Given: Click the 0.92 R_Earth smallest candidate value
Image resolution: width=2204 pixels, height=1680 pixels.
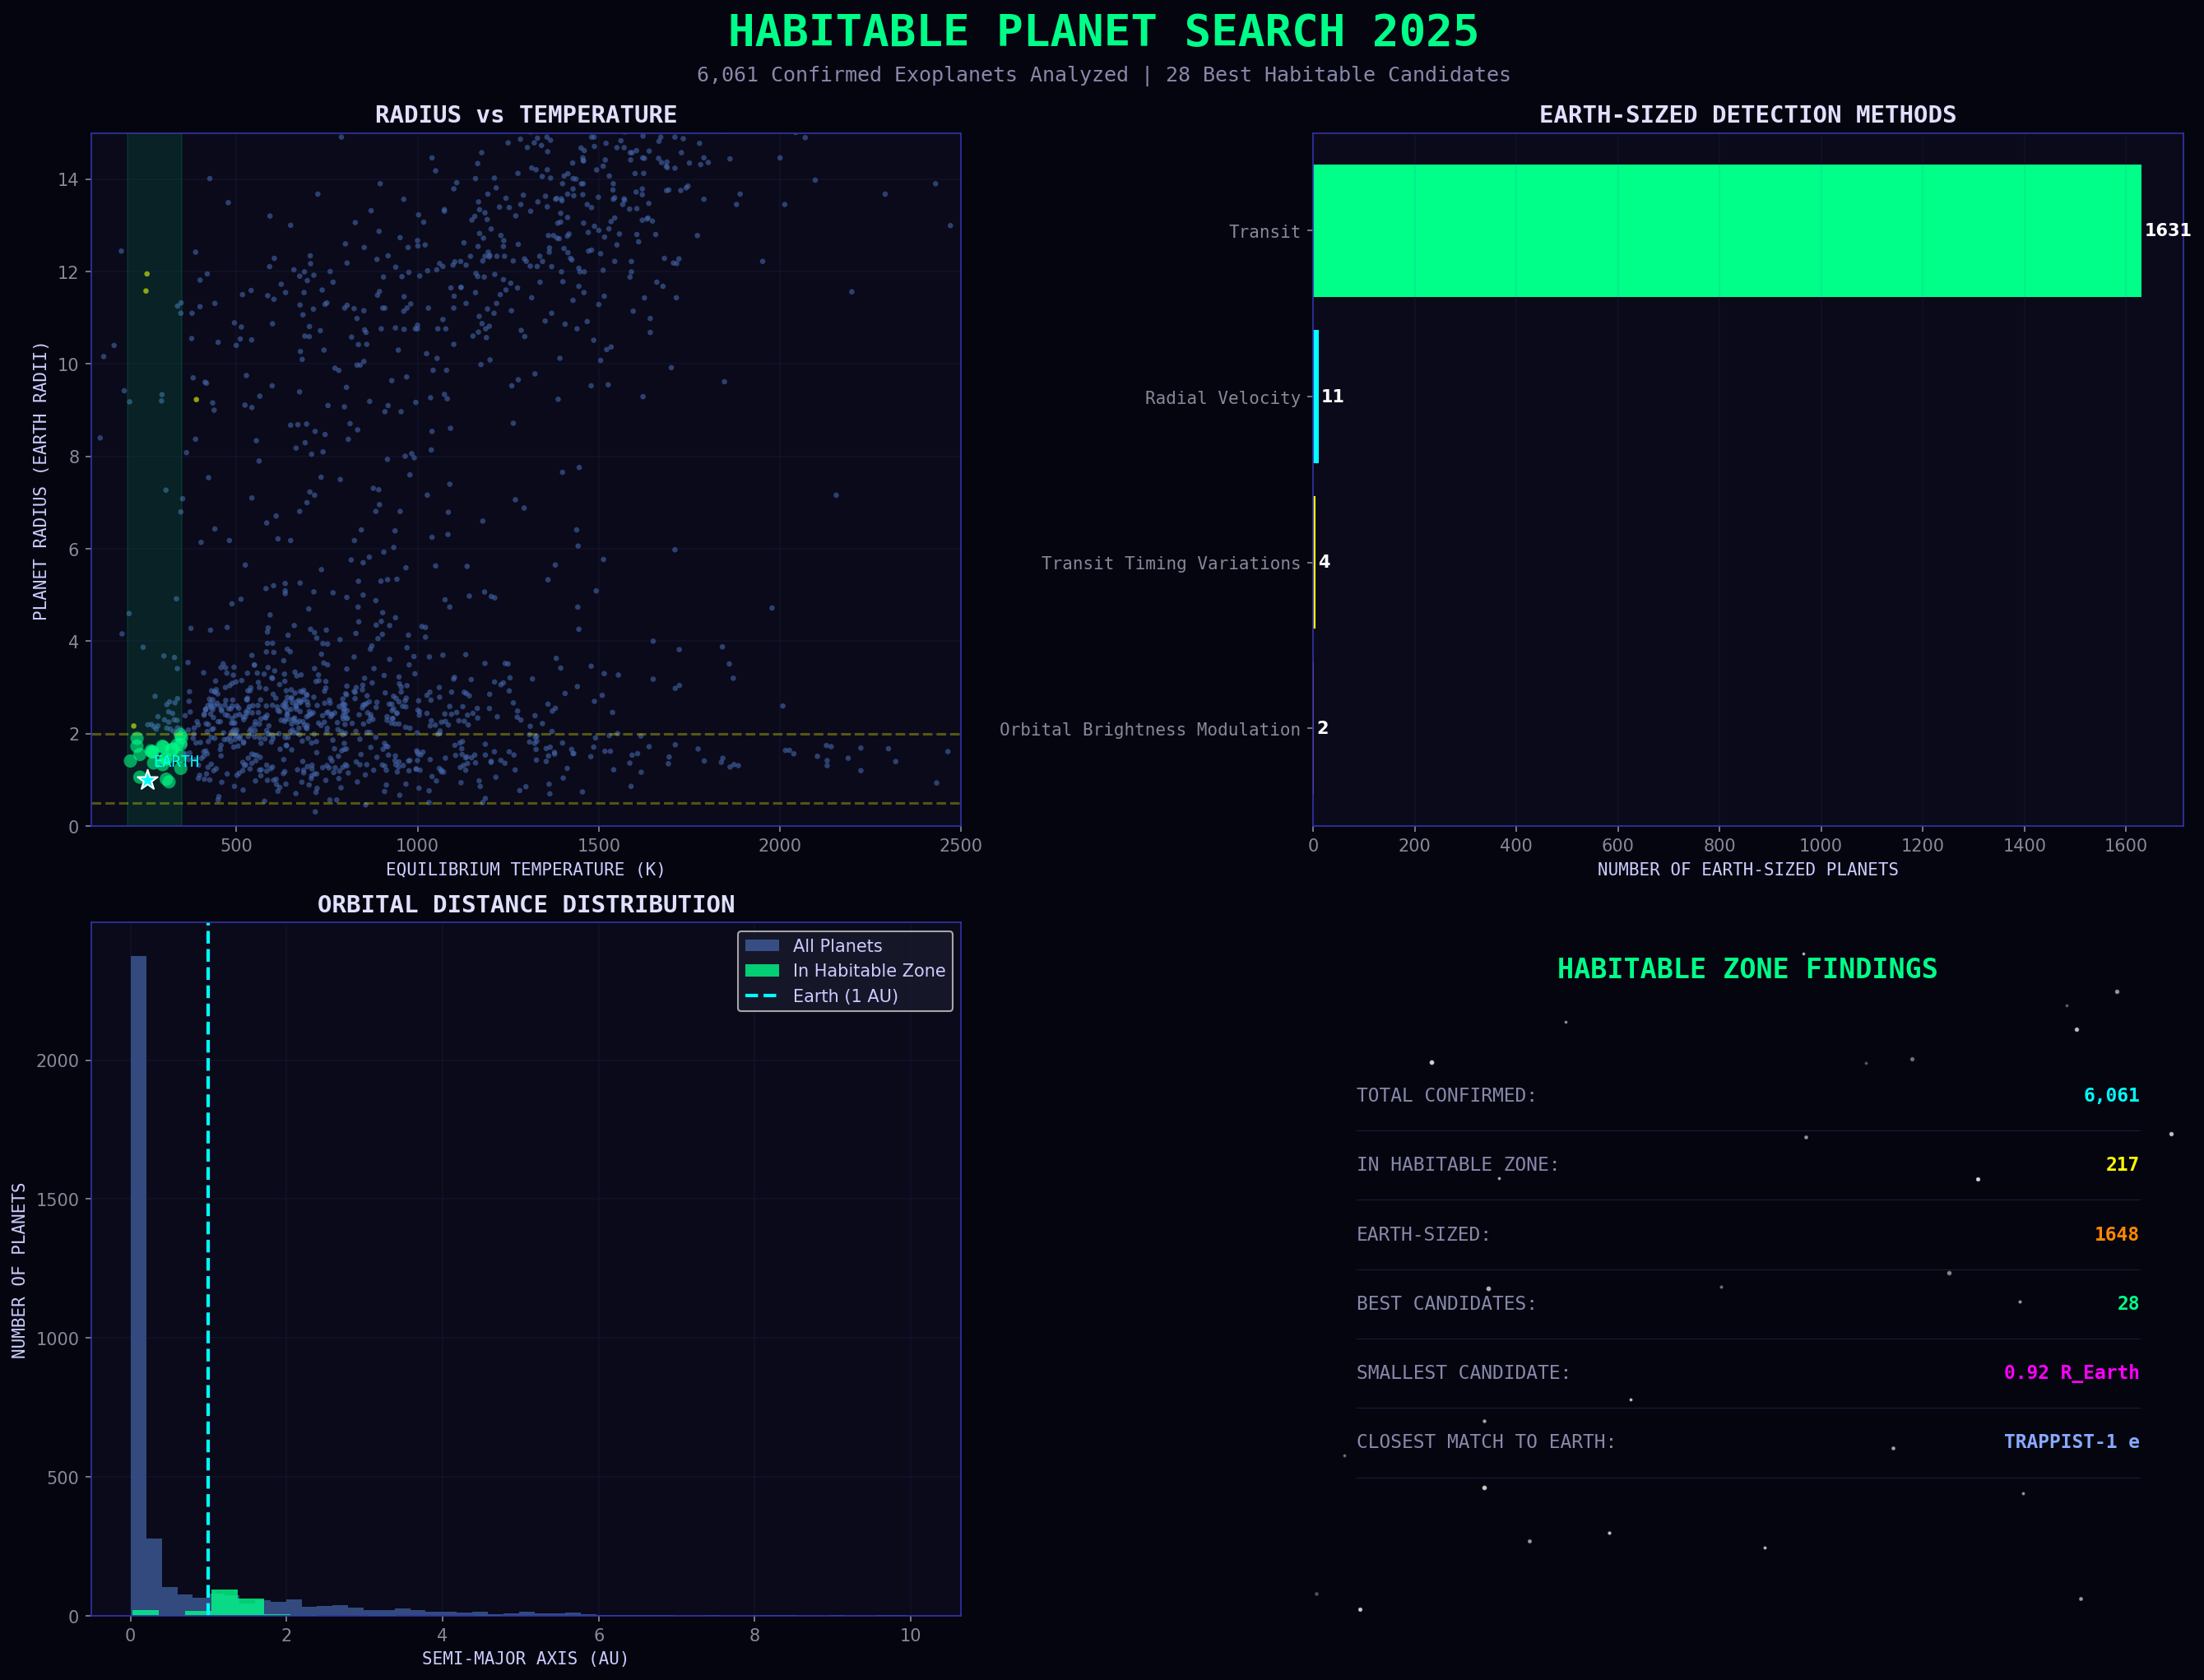Looking at the screenshot, I should click(2071, 1373).
